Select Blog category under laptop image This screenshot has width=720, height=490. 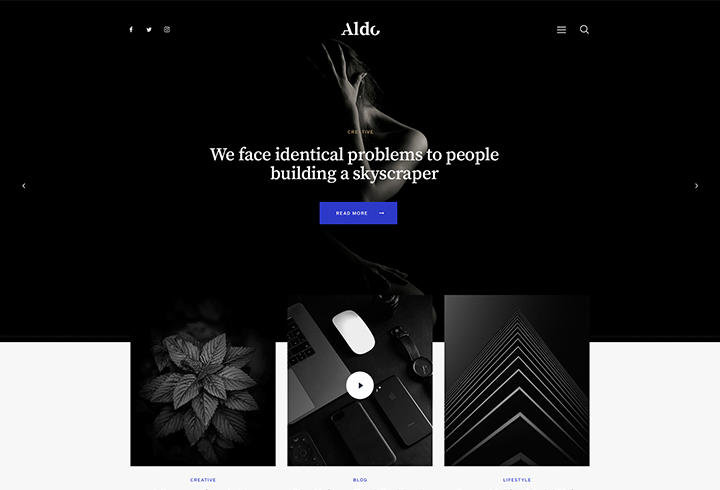[x=360, y=480]
